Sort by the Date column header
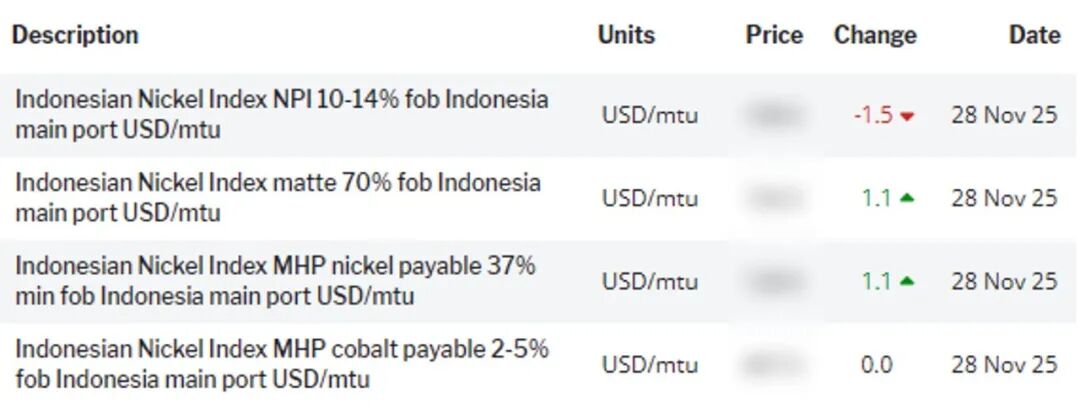Image resolution: width=1080 pixels, height=420 pixels. coord(1034,35)
